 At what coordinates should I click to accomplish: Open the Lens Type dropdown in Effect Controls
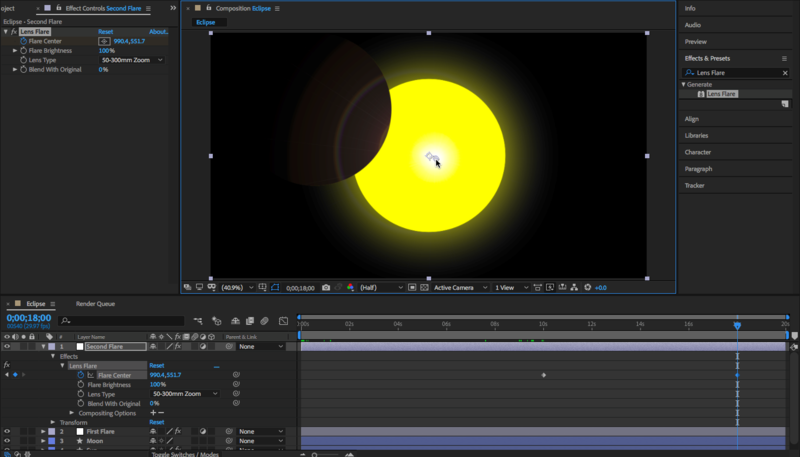pos(132,60)
